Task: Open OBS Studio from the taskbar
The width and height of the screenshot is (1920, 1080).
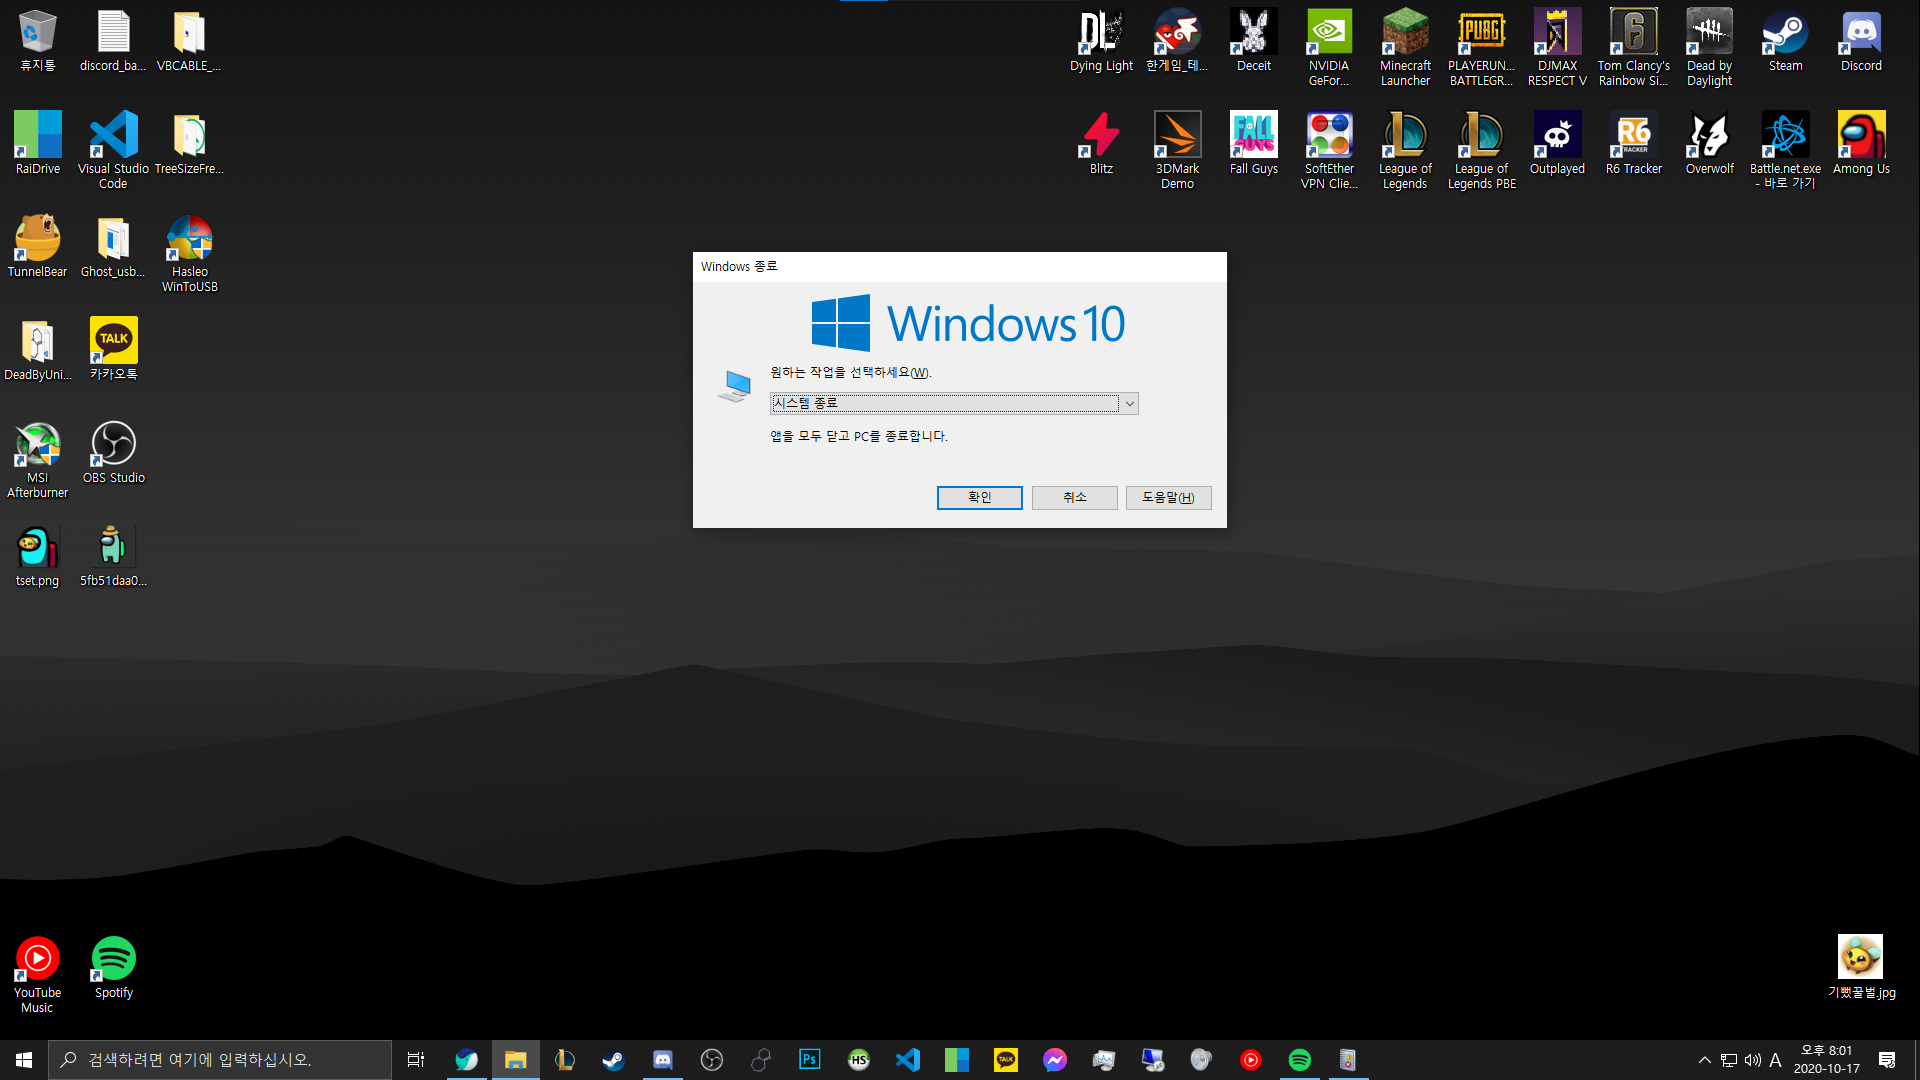Action: tap(711, 1060)
